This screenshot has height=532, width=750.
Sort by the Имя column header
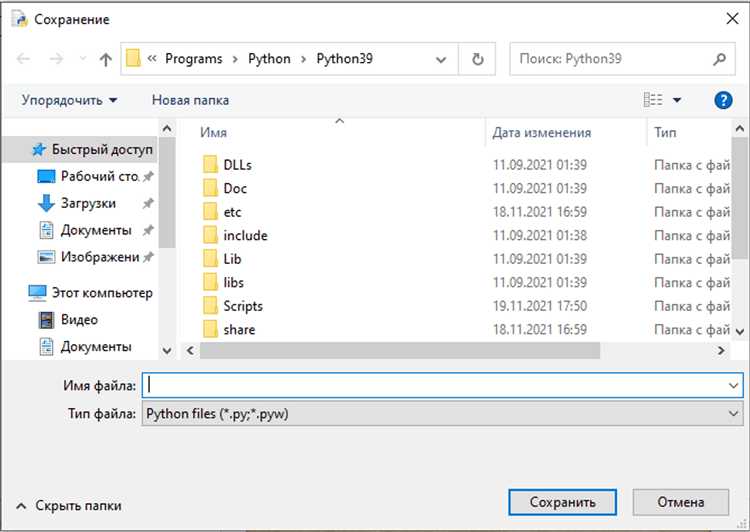pyautogui.click(x=213, y=133)
